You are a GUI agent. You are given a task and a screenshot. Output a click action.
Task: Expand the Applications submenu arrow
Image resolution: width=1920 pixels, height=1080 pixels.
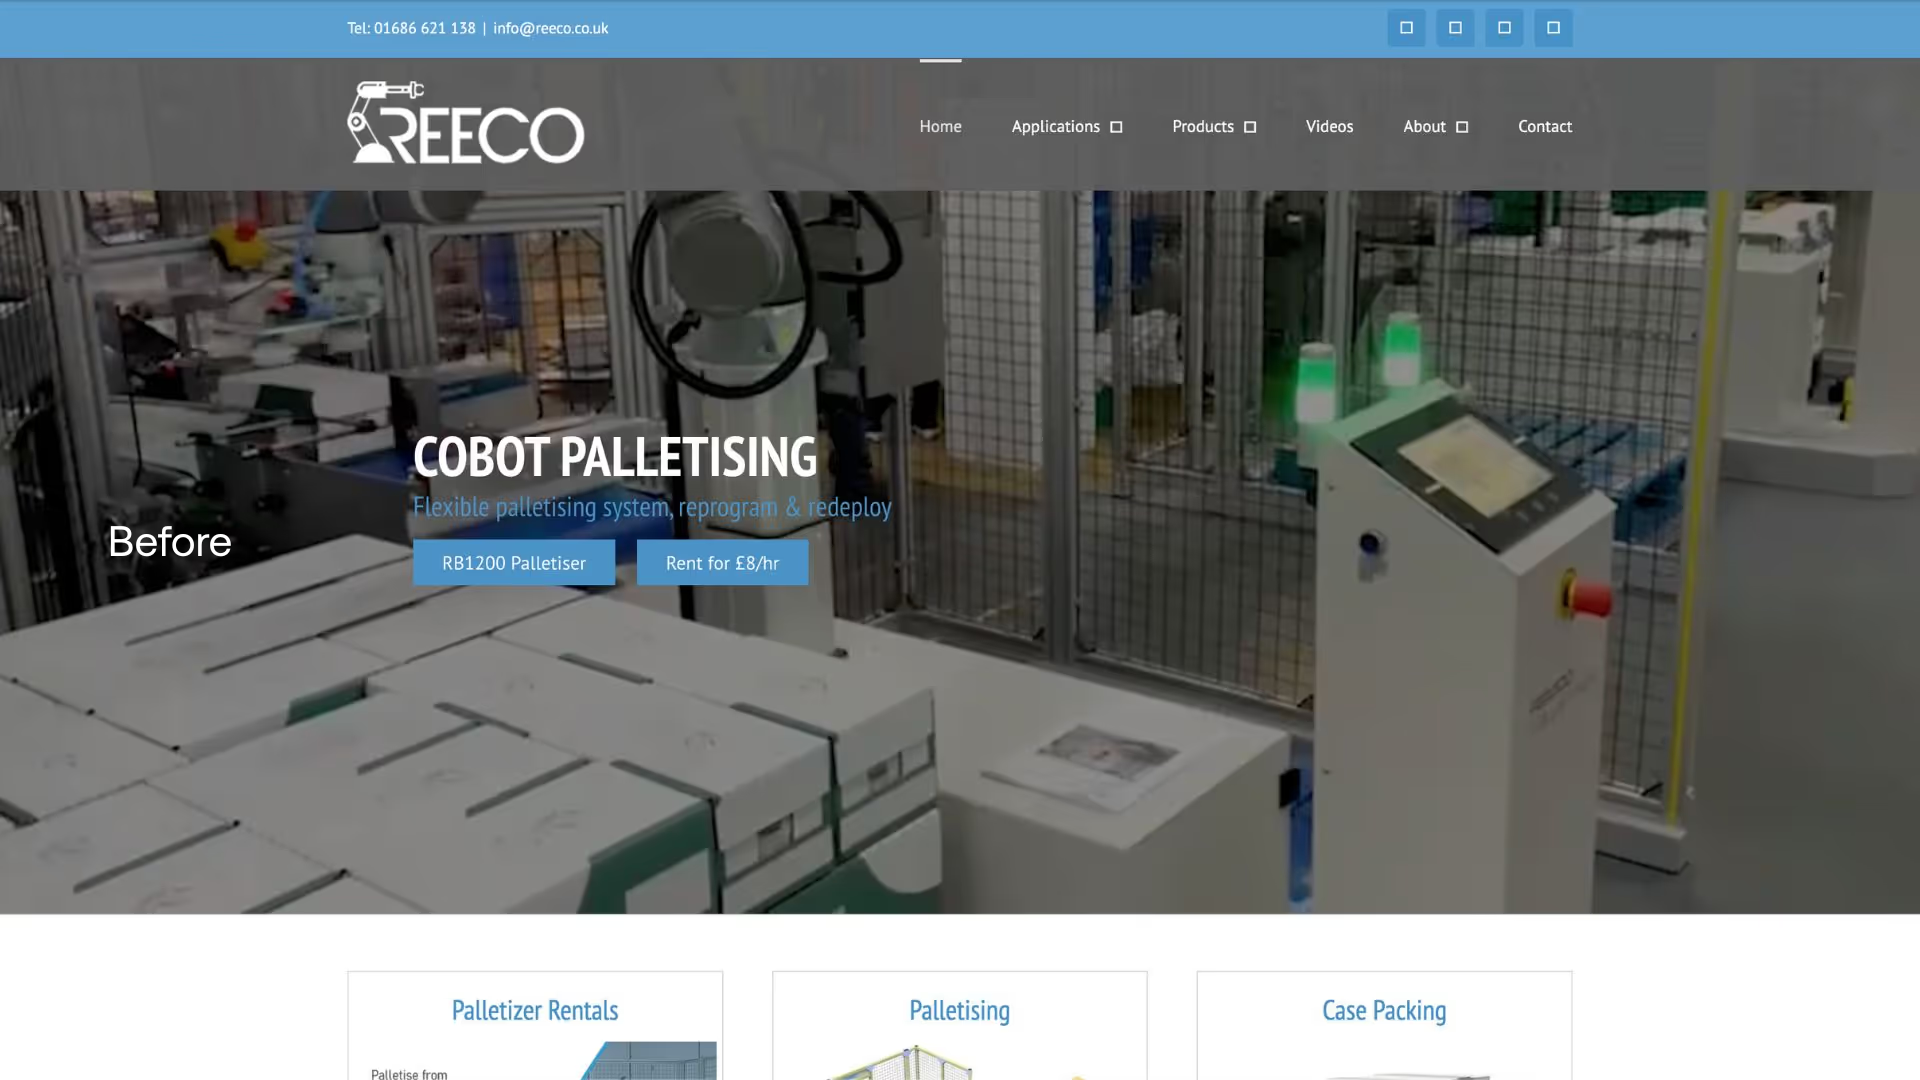pos(1116,127)
